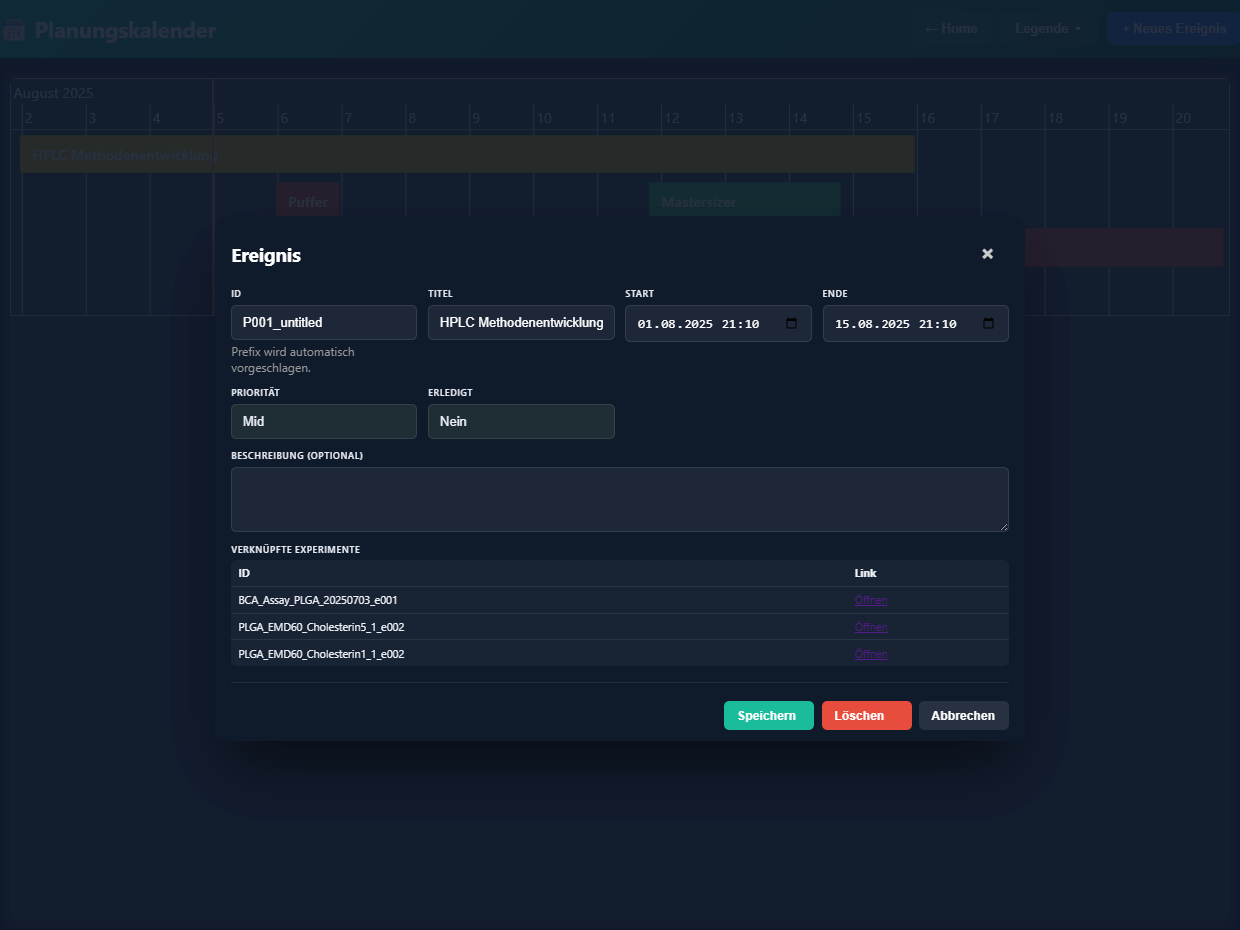The image size is (1240, 930).
Task: Click into the Beschreibung text area
Action: pos(619,499)
